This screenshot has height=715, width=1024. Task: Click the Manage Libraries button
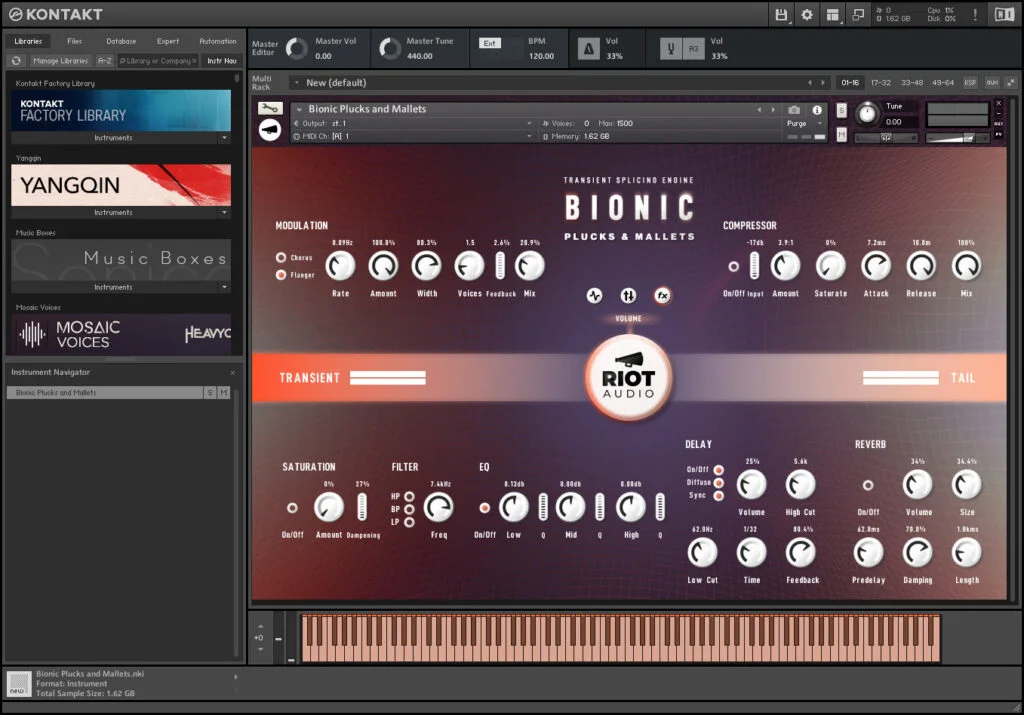60,61
